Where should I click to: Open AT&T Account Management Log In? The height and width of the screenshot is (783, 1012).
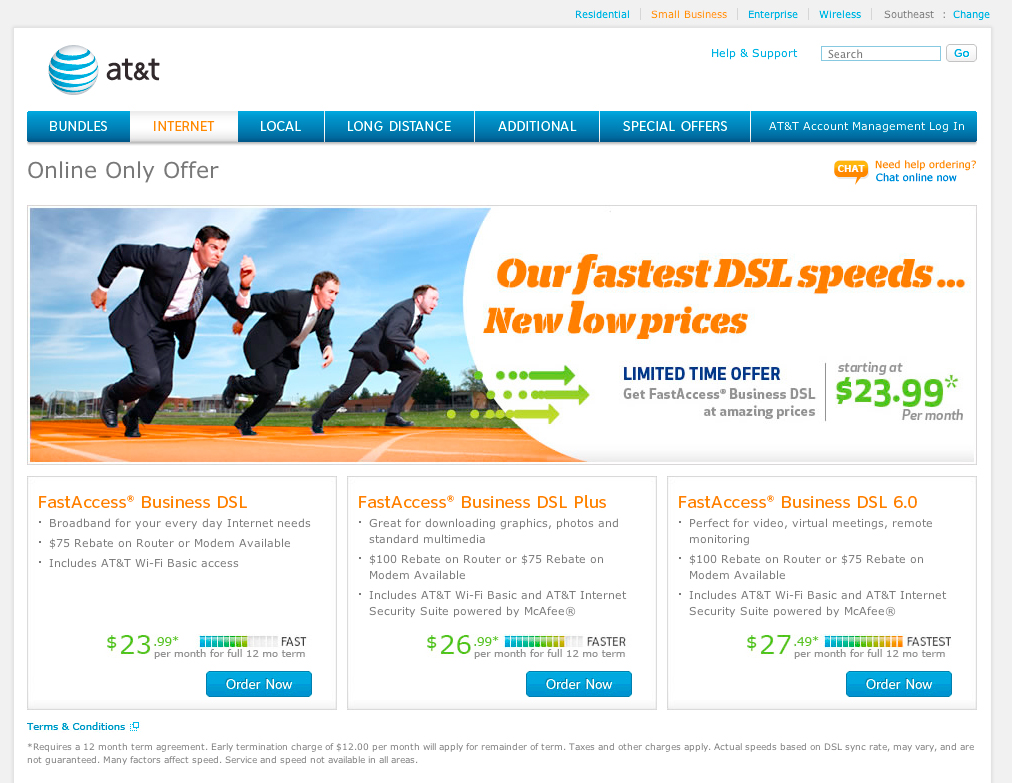click(866, 126)
